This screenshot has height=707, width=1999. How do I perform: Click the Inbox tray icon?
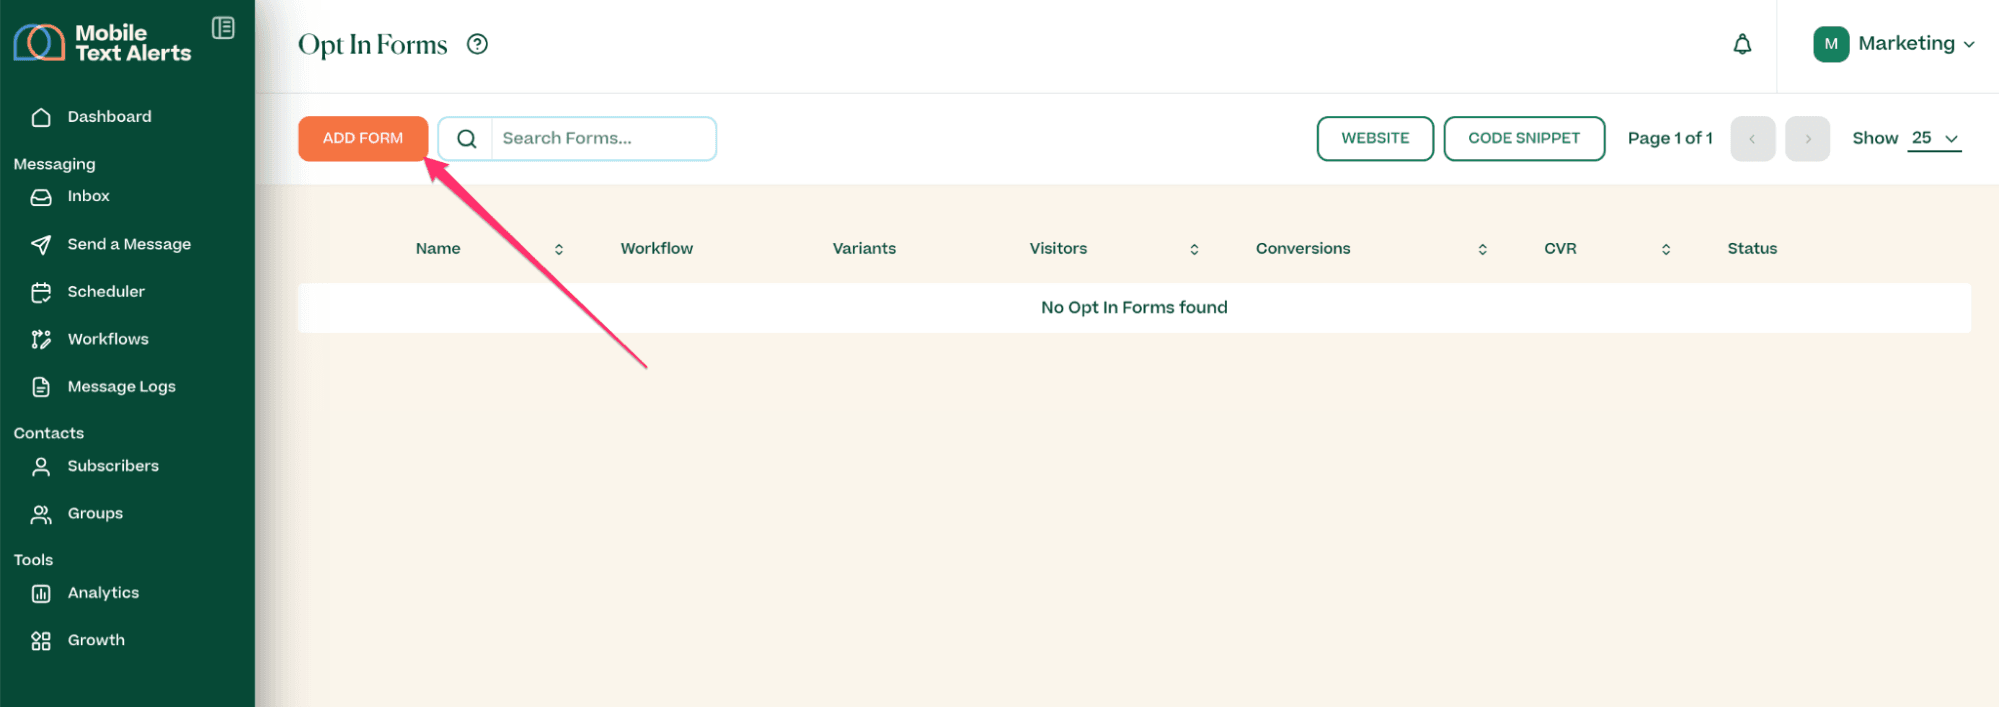pyautogui.click(x=41, y=197)
